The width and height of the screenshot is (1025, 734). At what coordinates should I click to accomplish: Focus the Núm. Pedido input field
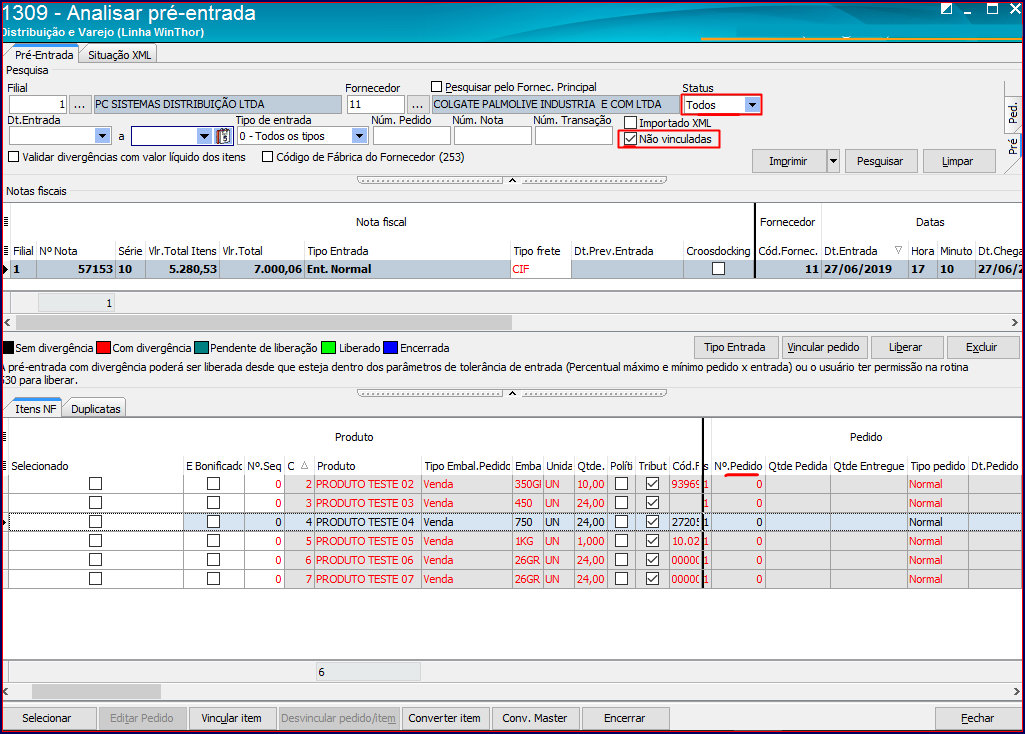pos(411,136)
